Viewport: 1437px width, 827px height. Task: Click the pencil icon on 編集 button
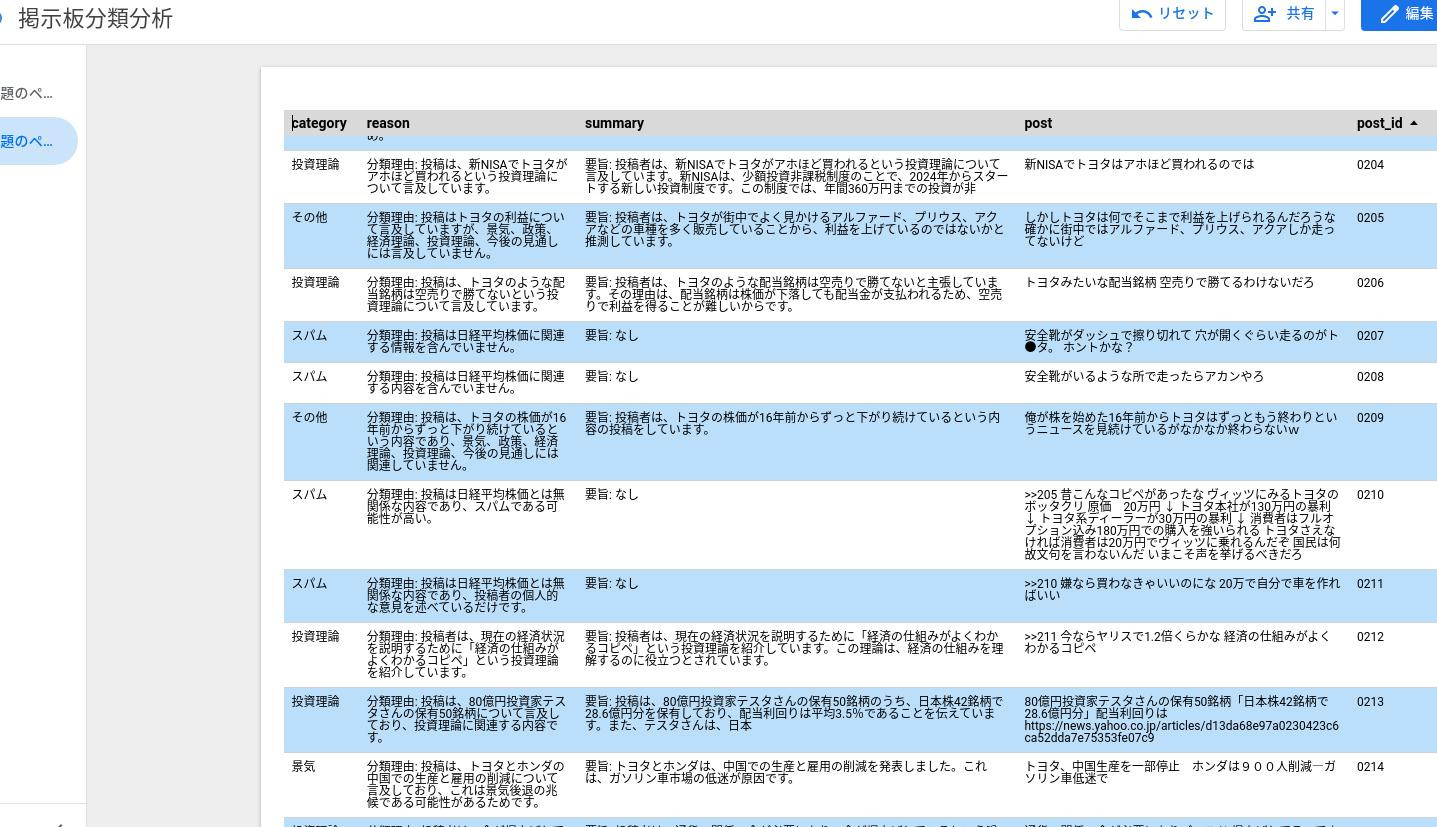1389,14
